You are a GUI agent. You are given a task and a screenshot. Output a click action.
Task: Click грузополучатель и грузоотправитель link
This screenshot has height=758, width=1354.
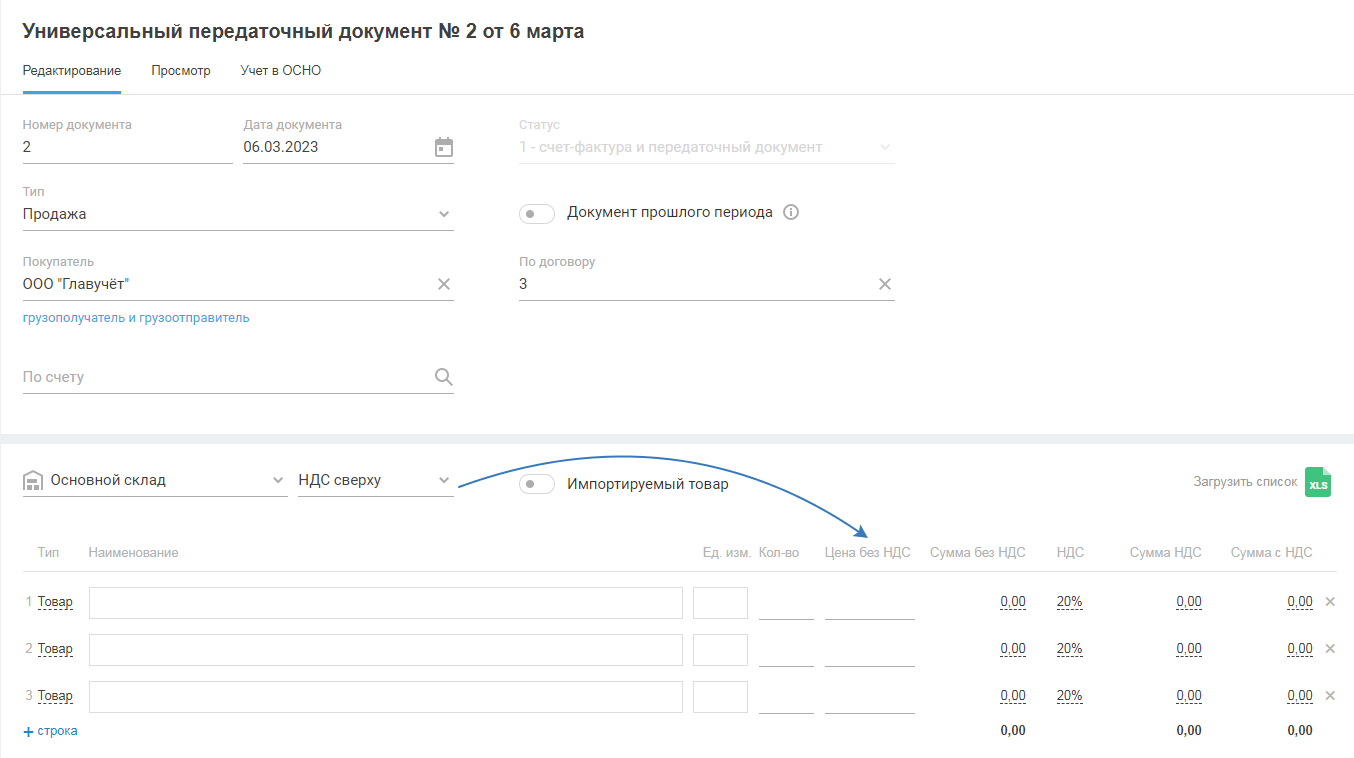click(x=136, y=318)
